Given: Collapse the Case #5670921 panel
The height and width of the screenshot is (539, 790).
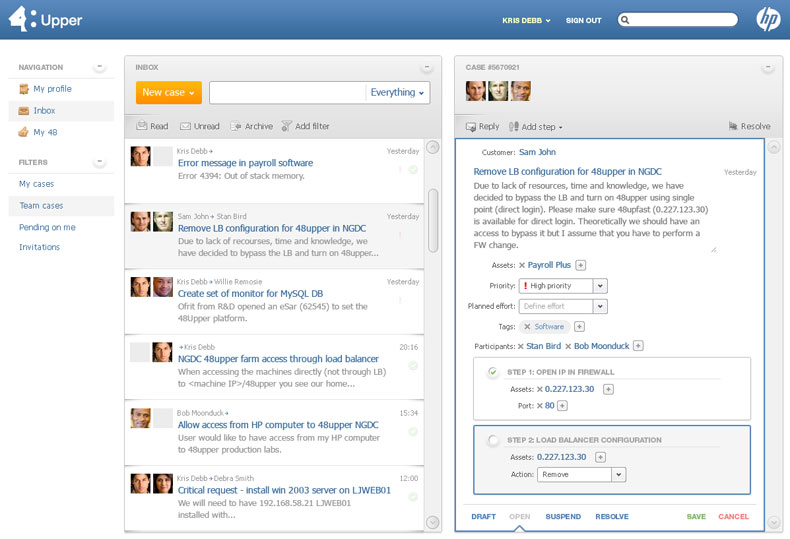Looking at the screenshot, I should 768,67.
